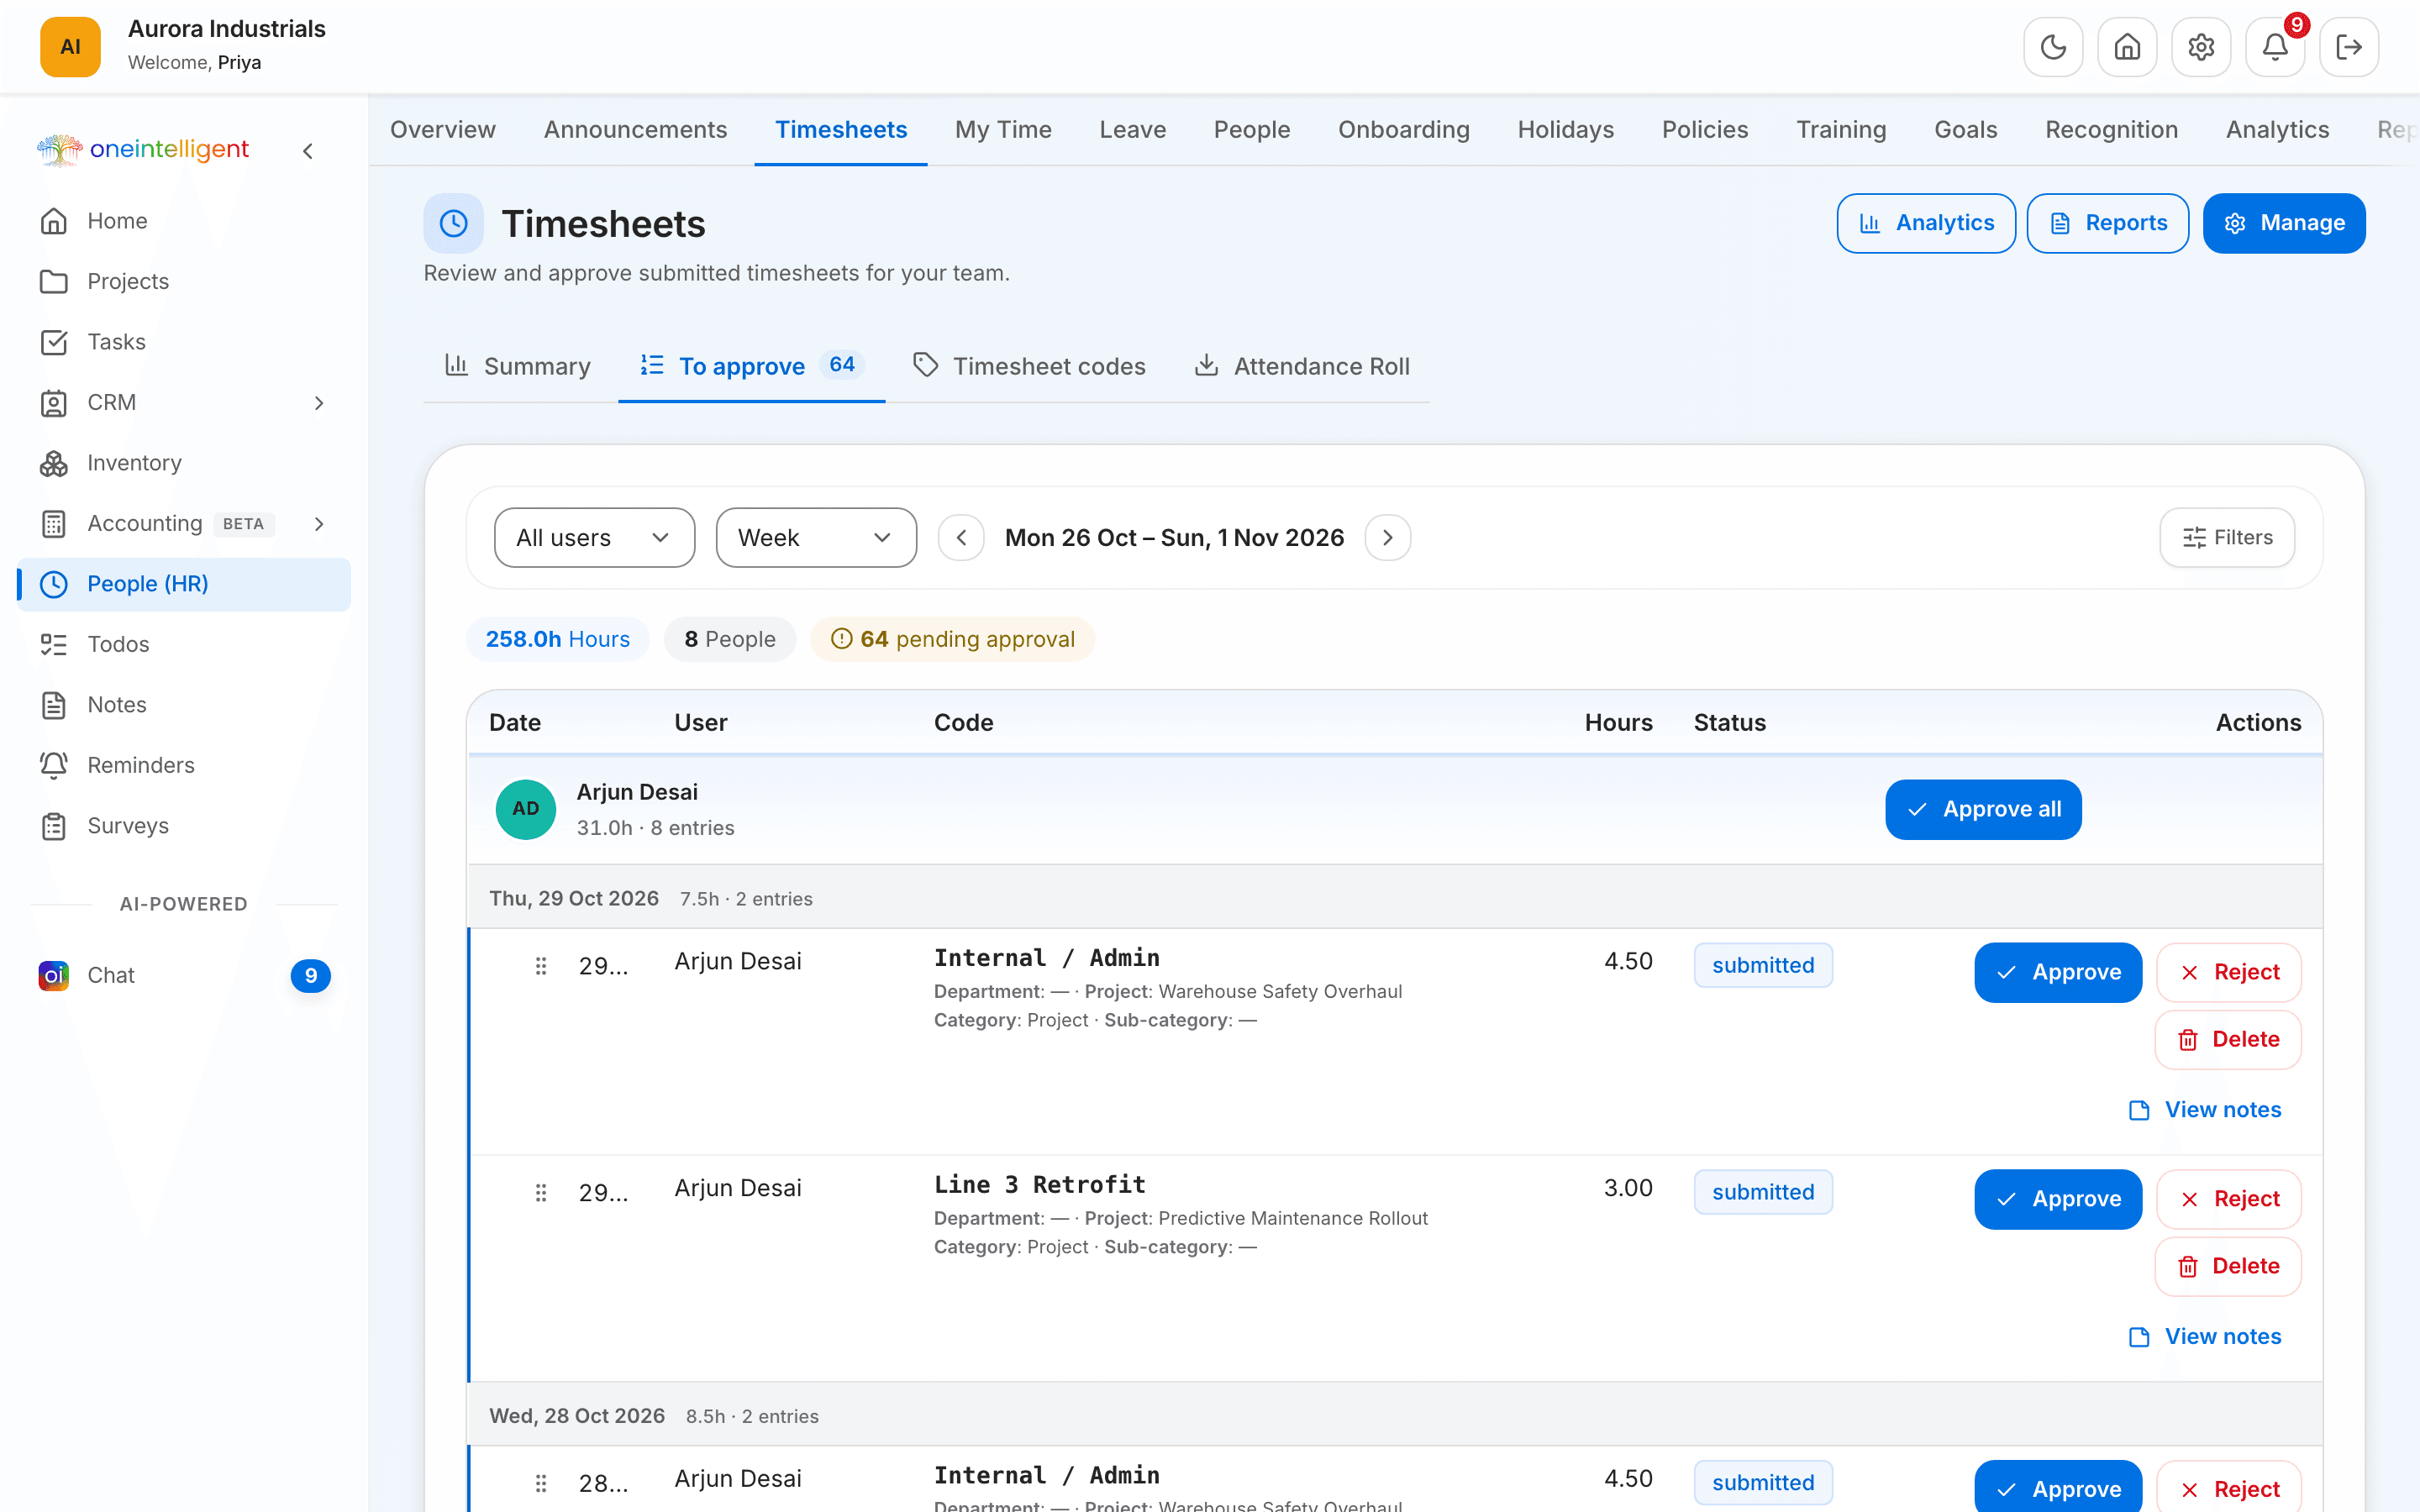Image resolution: width=2420 pixels, height=1512 pixels.
Task: Expand the CRM submenu
Action: (x=319, y=403)
